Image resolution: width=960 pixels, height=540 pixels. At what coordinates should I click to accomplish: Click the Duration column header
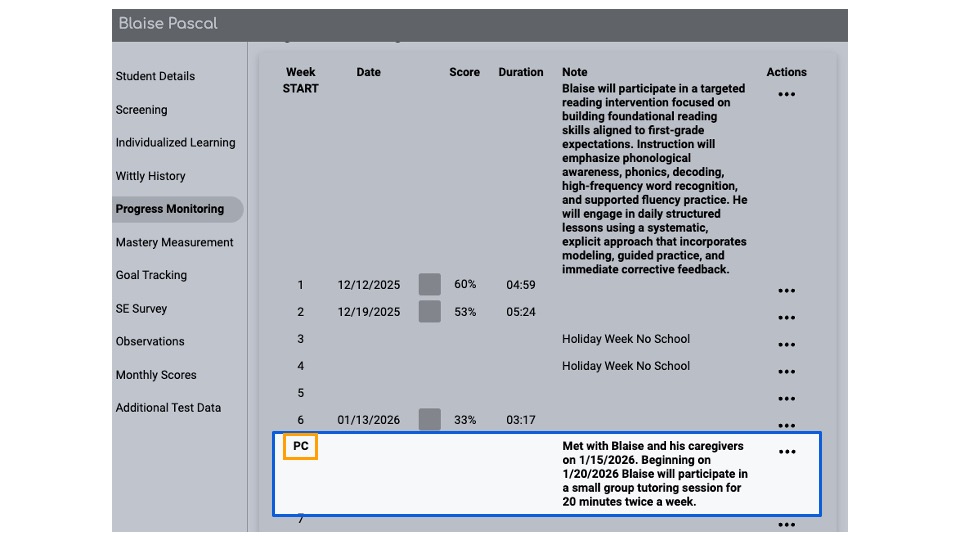pyautogui.click(x=520, y=72)
